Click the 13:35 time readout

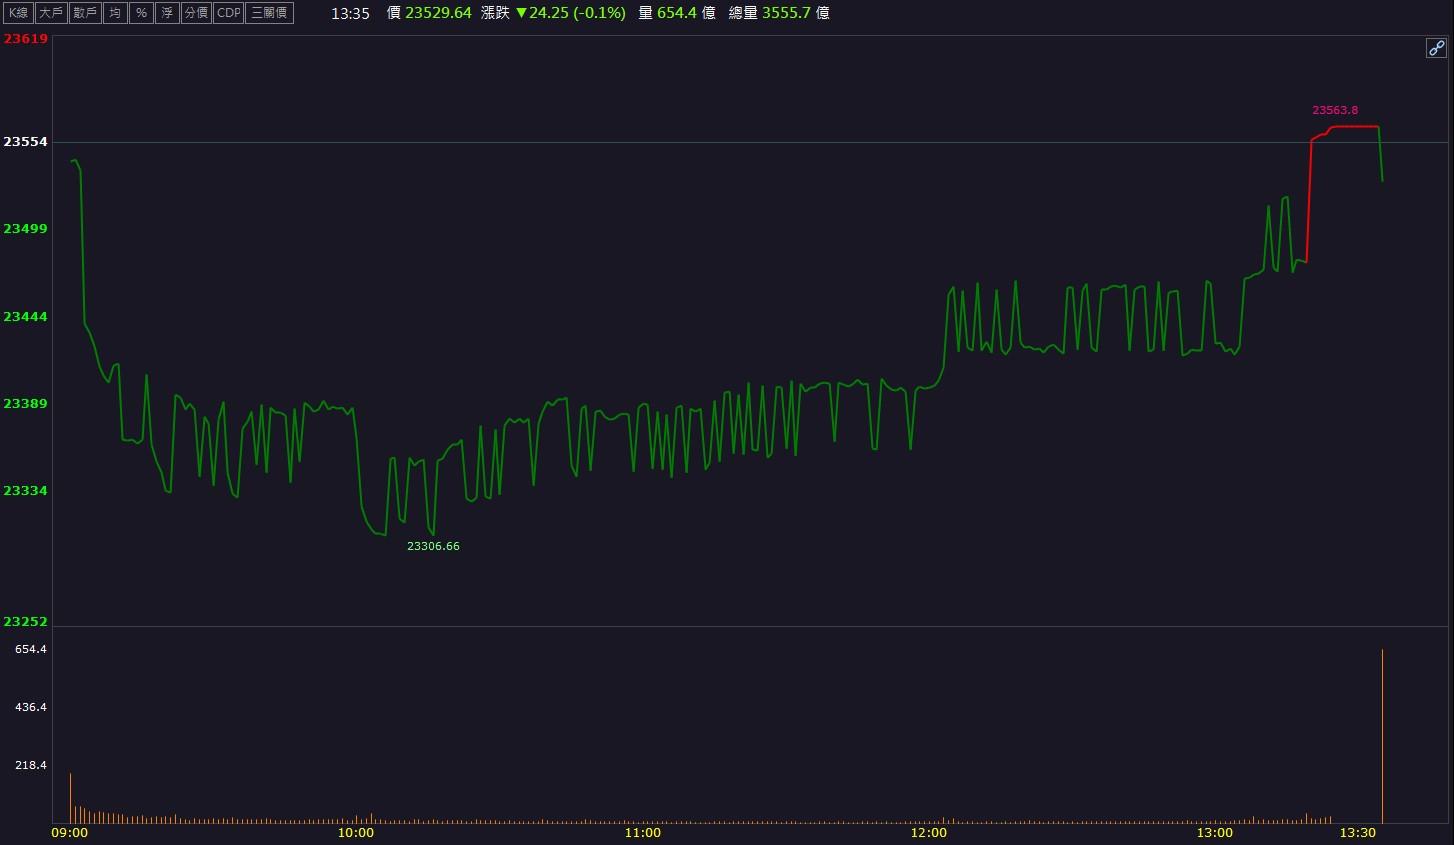point(350,13)
